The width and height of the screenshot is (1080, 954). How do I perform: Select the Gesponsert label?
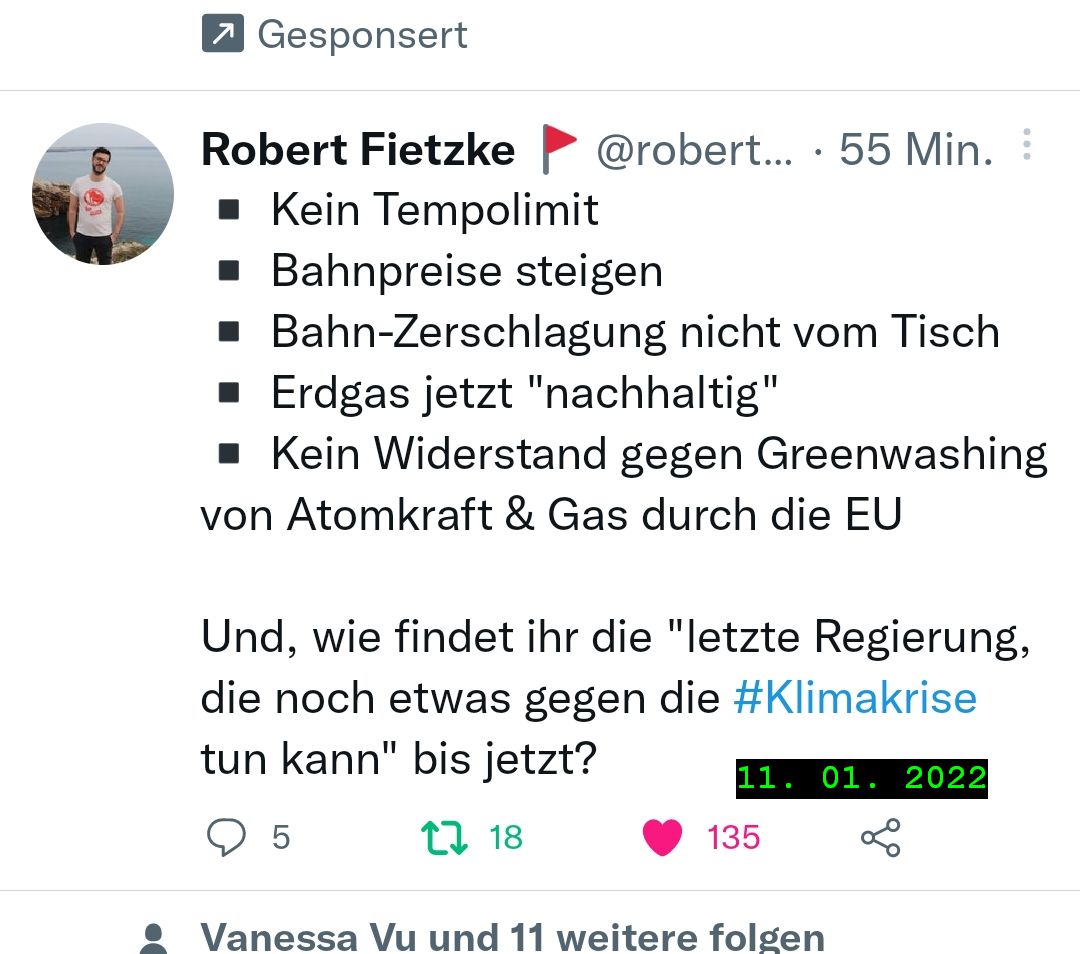pos(362,36)
